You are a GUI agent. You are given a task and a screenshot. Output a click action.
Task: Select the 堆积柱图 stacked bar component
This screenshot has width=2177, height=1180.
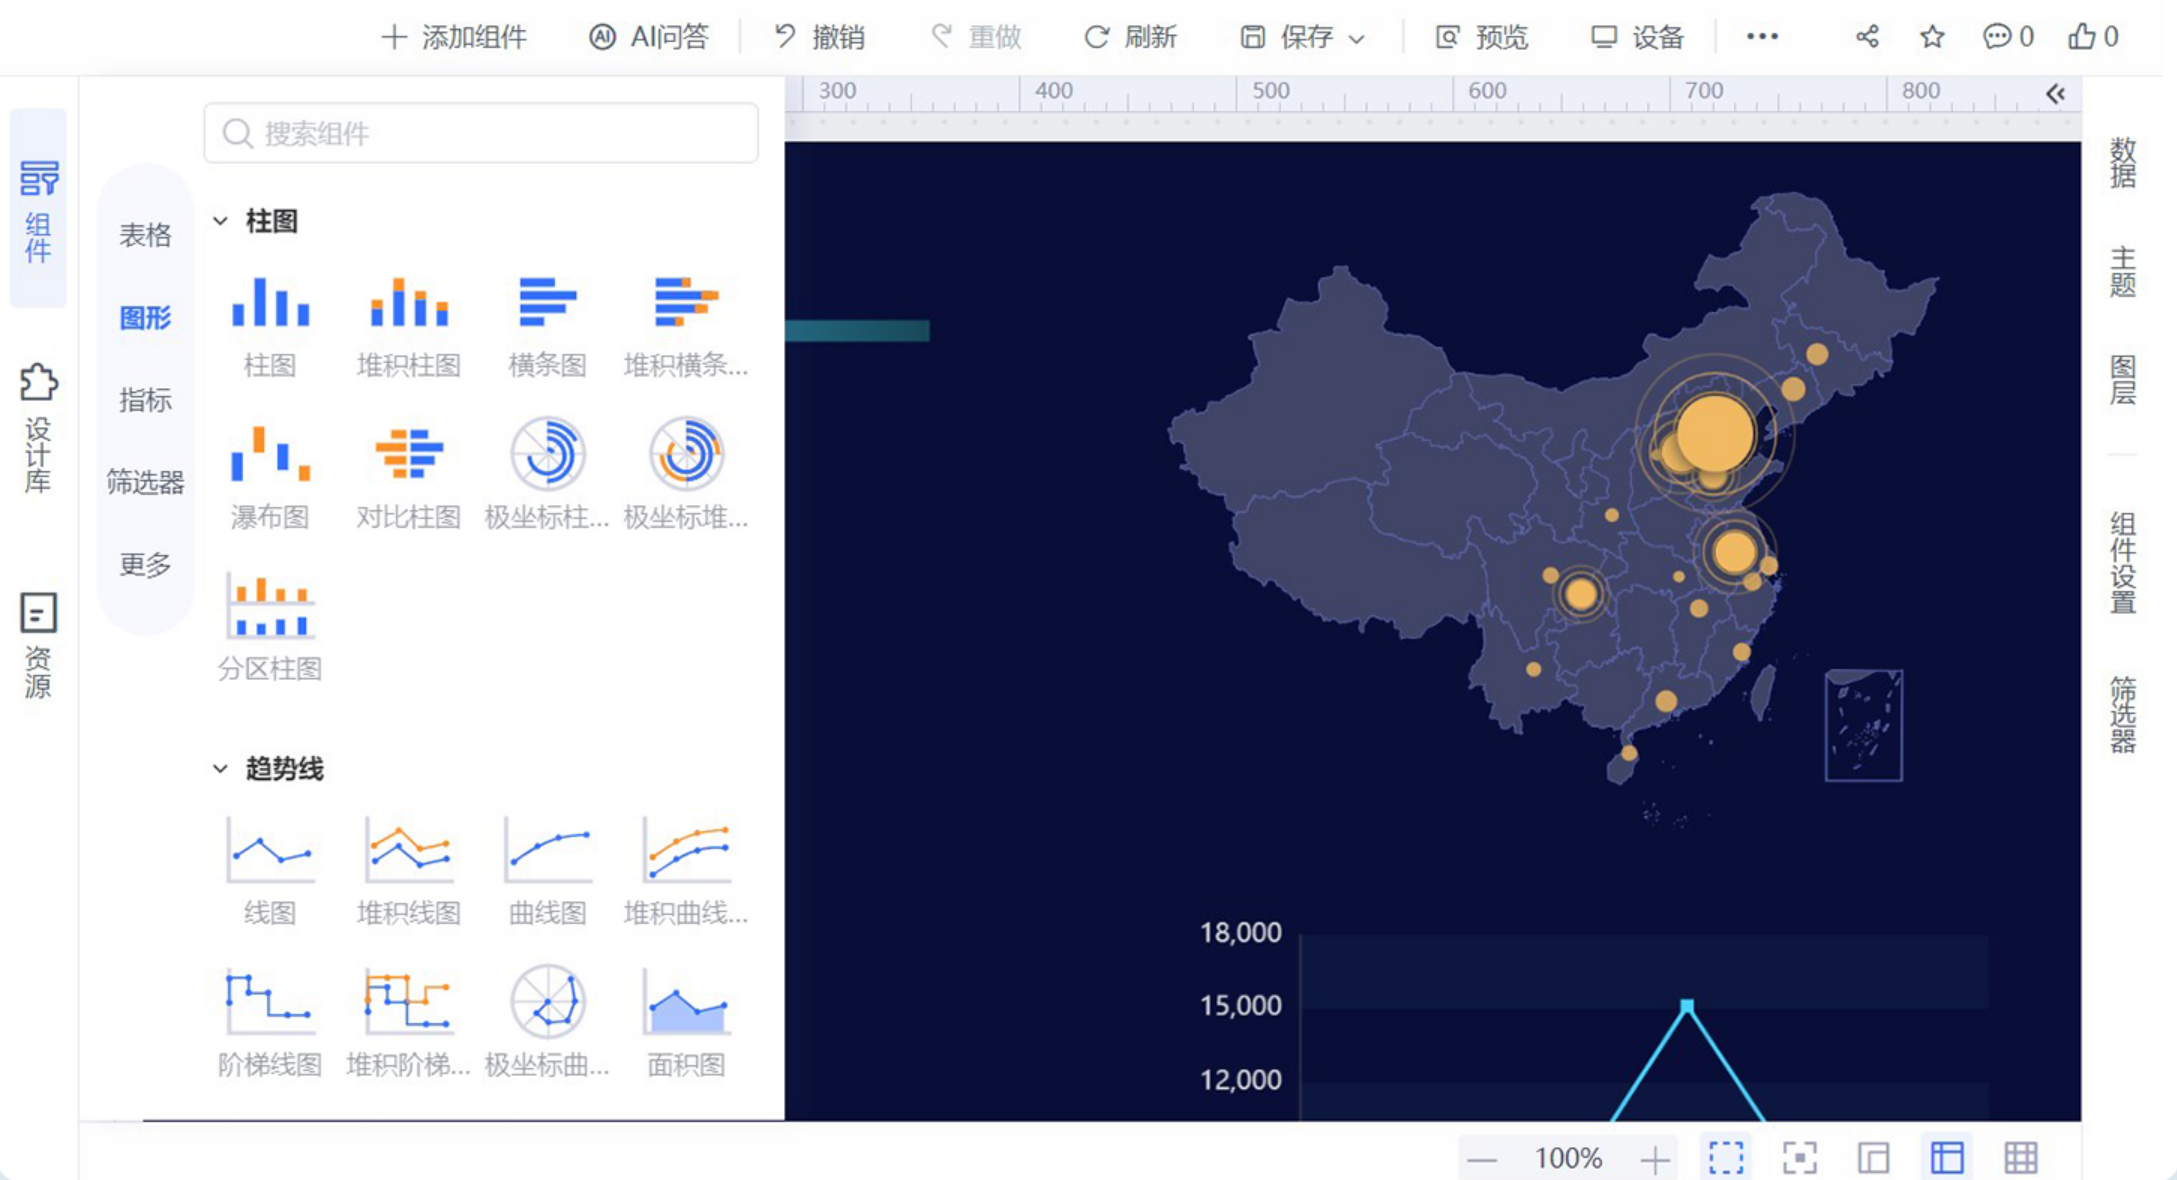tap(408, 327)
